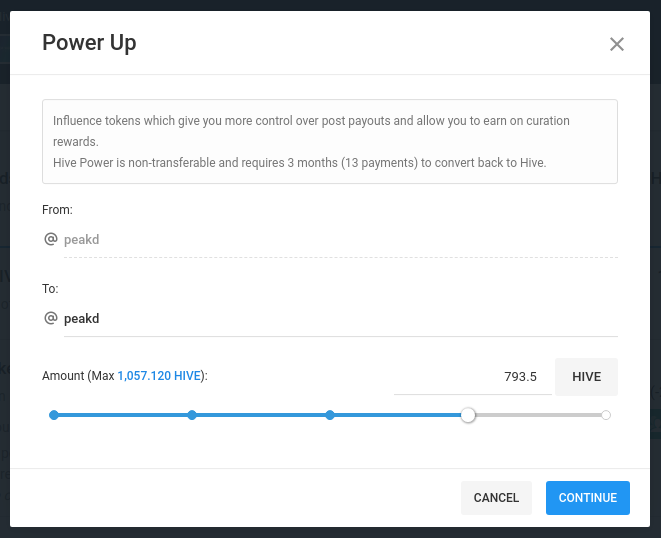
Task: Click the blue track between first two markers
Action: 123,415
